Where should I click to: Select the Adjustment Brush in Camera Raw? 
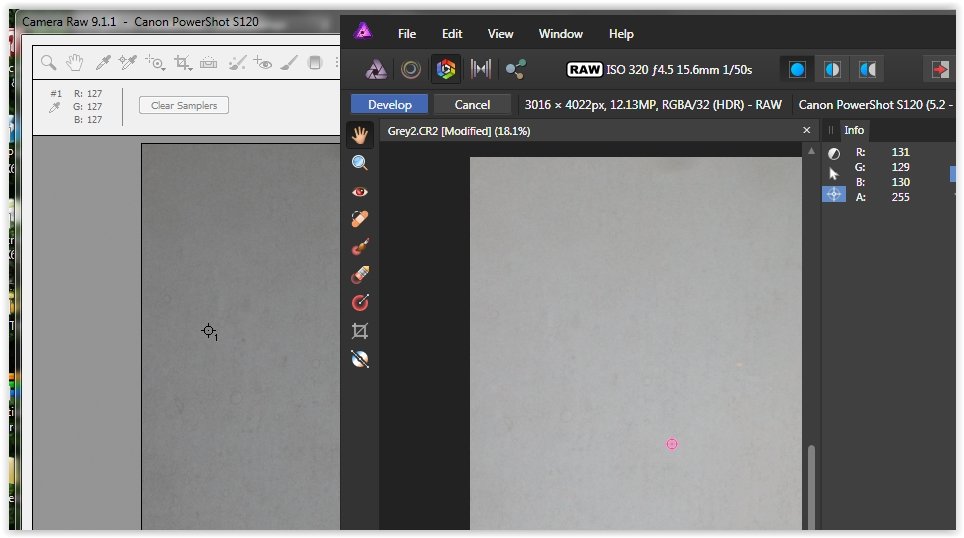pyautogui.click(x=289, y=62)
